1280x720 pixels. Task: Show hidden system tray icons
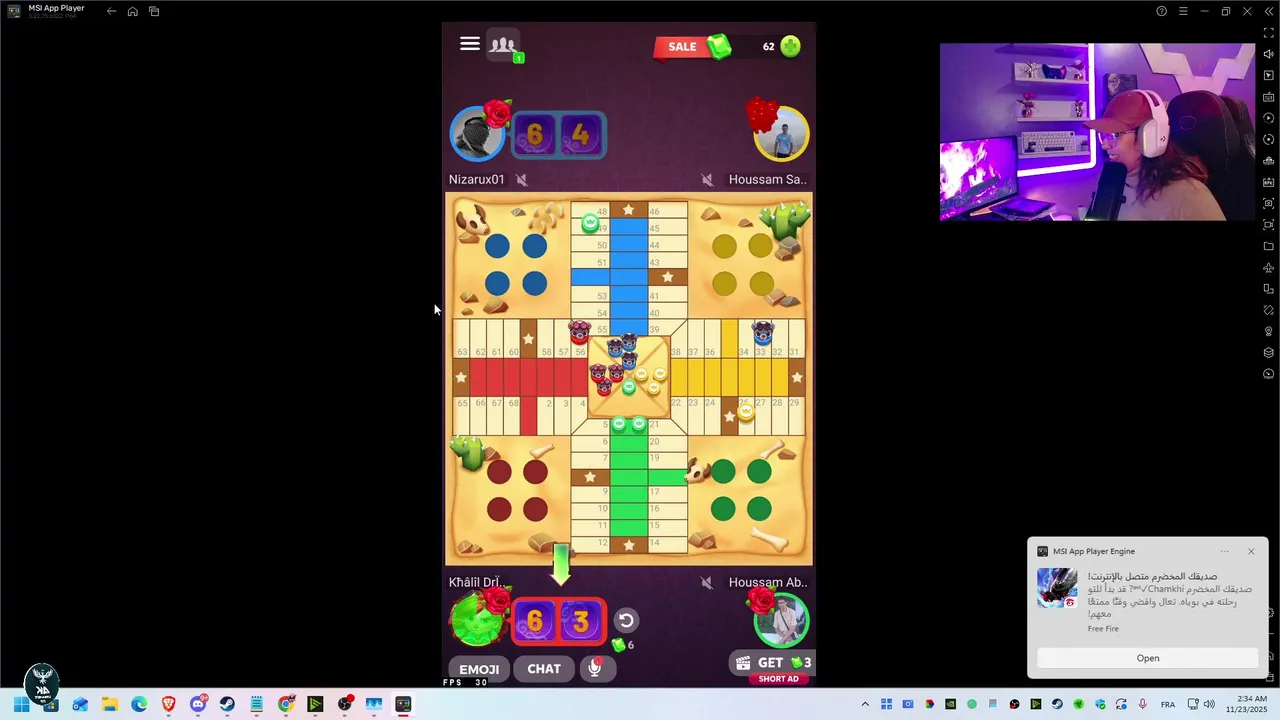865,705
